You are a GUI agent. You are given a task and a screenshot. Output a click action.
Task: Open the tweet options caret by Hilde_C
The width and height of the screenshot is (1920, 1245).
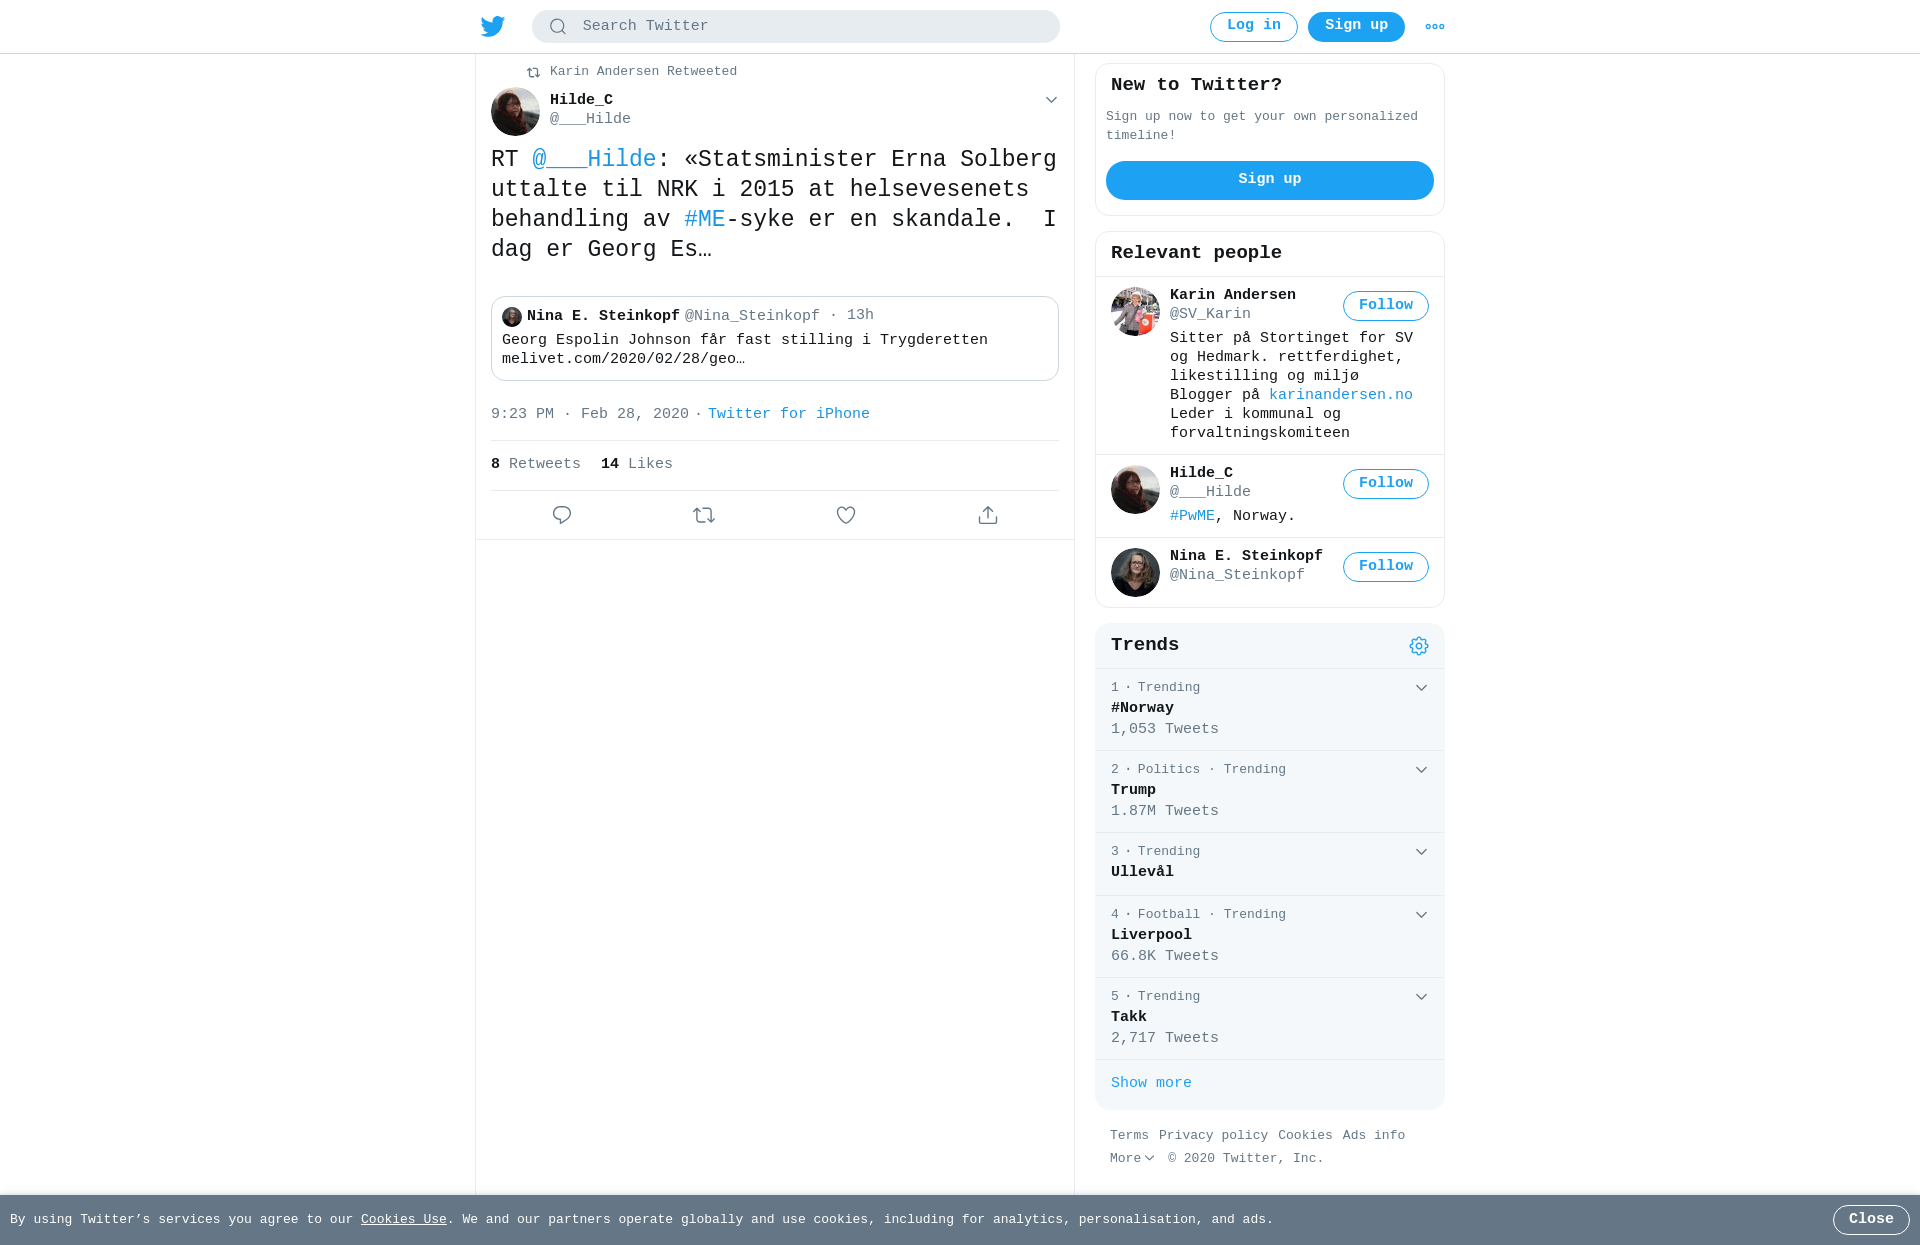coord(1051,100)
